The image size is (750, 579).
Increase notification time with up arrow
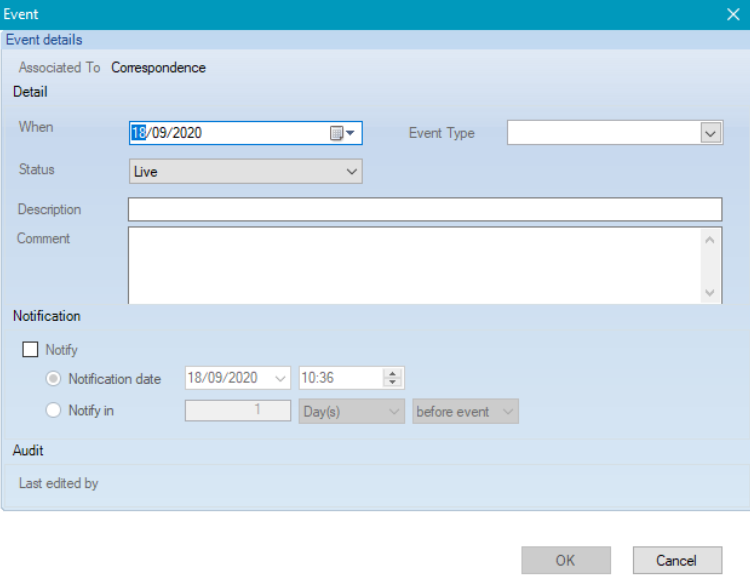point(392,373)
